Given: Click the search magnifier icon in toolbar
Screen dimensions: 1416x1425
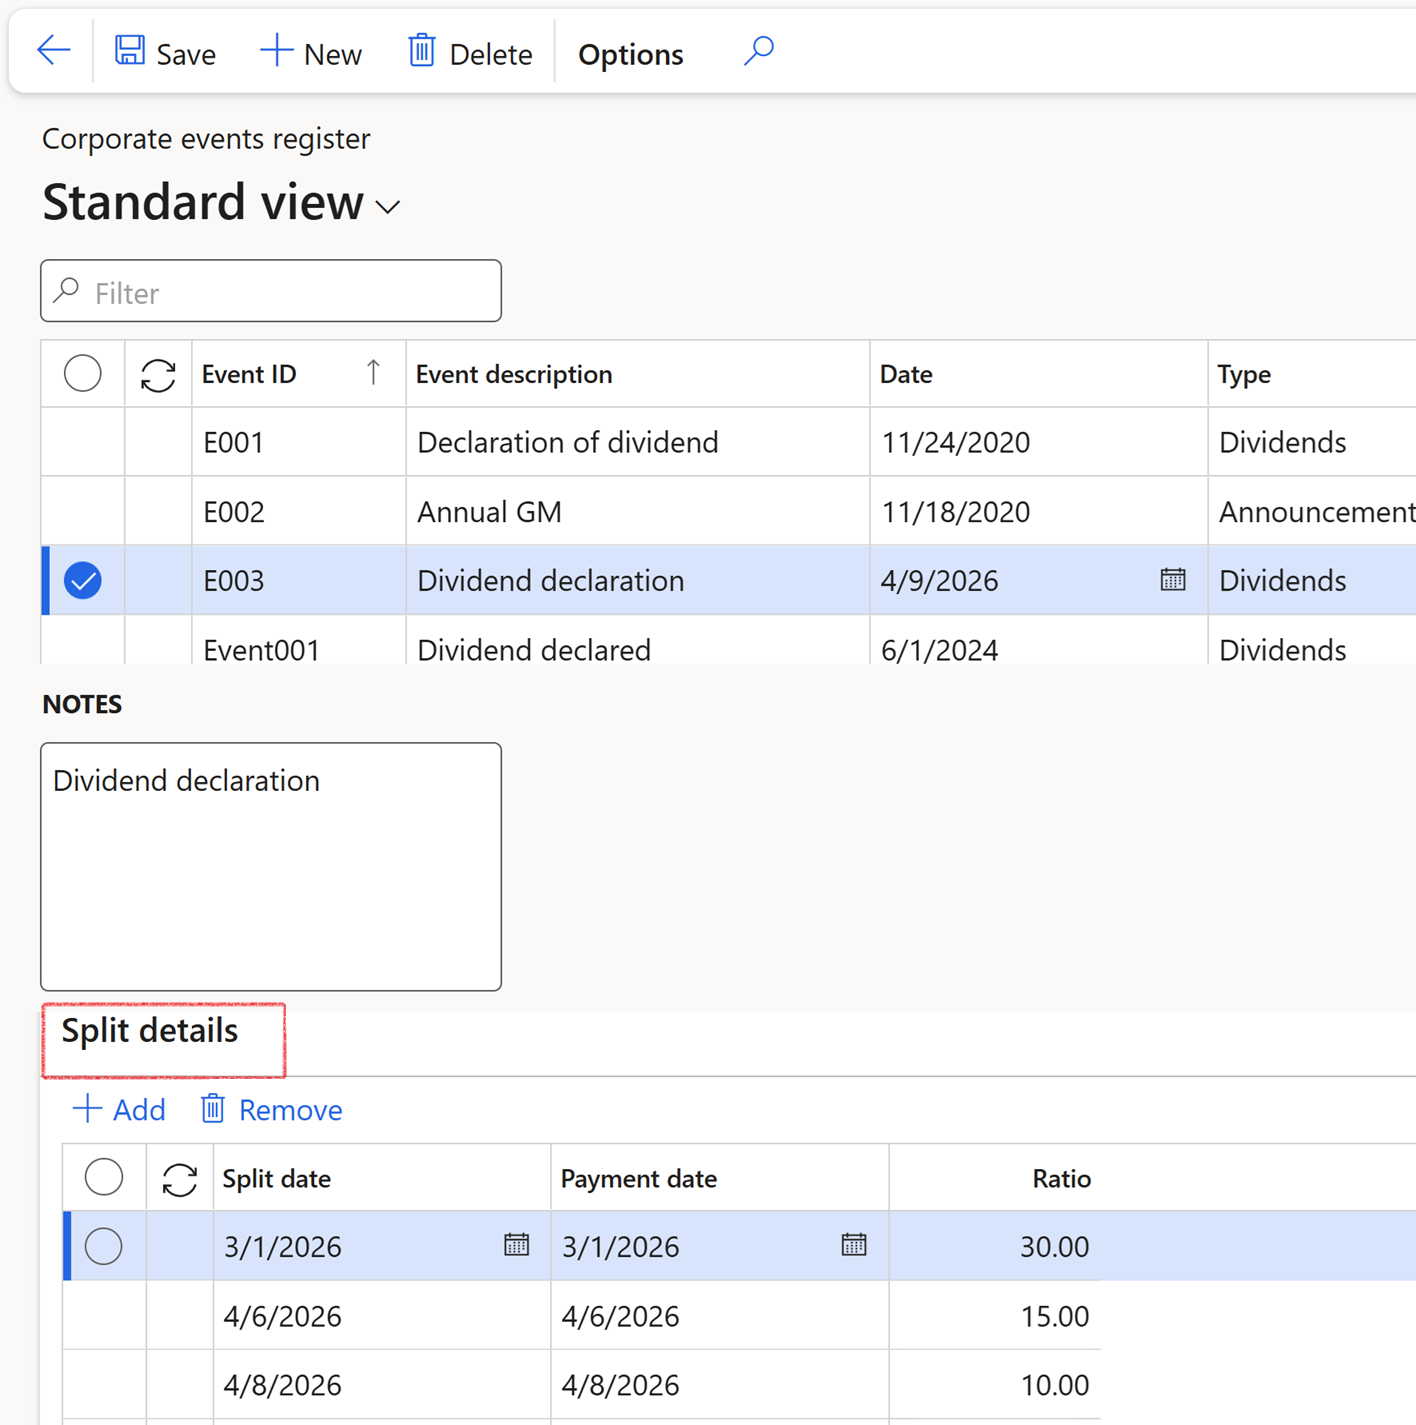Looking at the screenshot, I should coord(759,51).
